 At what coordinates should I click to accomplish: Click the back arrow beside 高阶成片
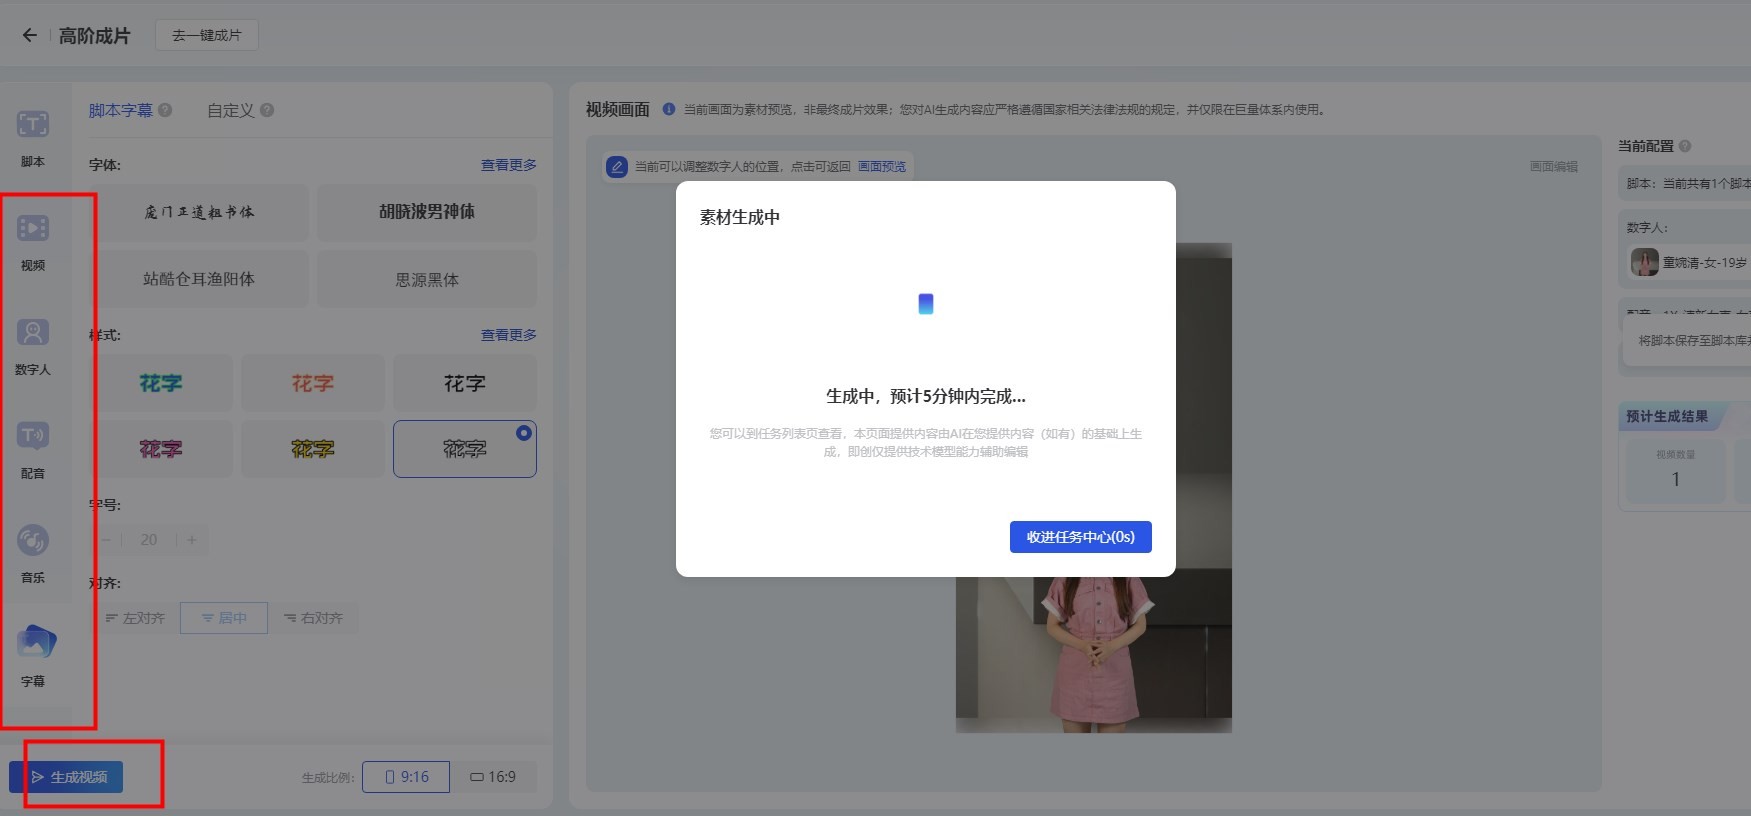(30, 36)
